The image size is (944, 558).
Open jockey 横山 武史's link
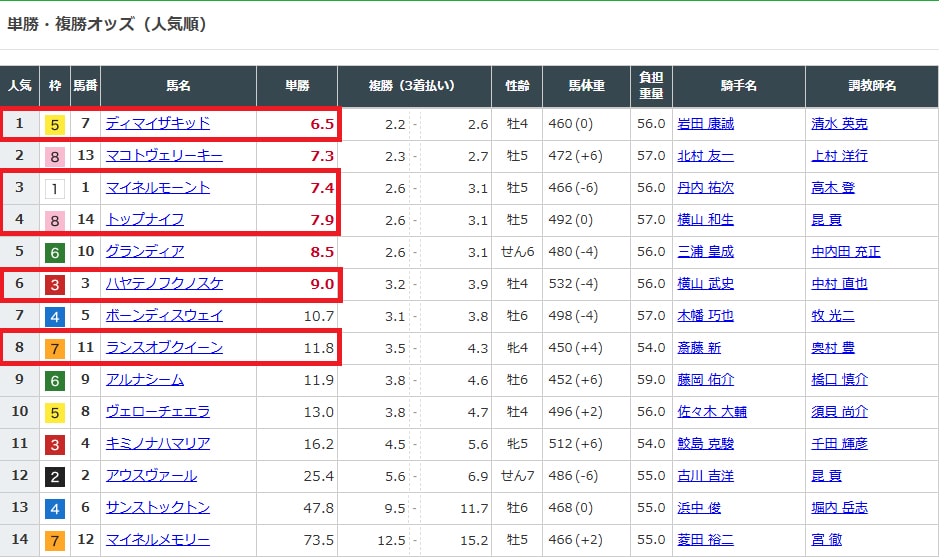(705, 284)
